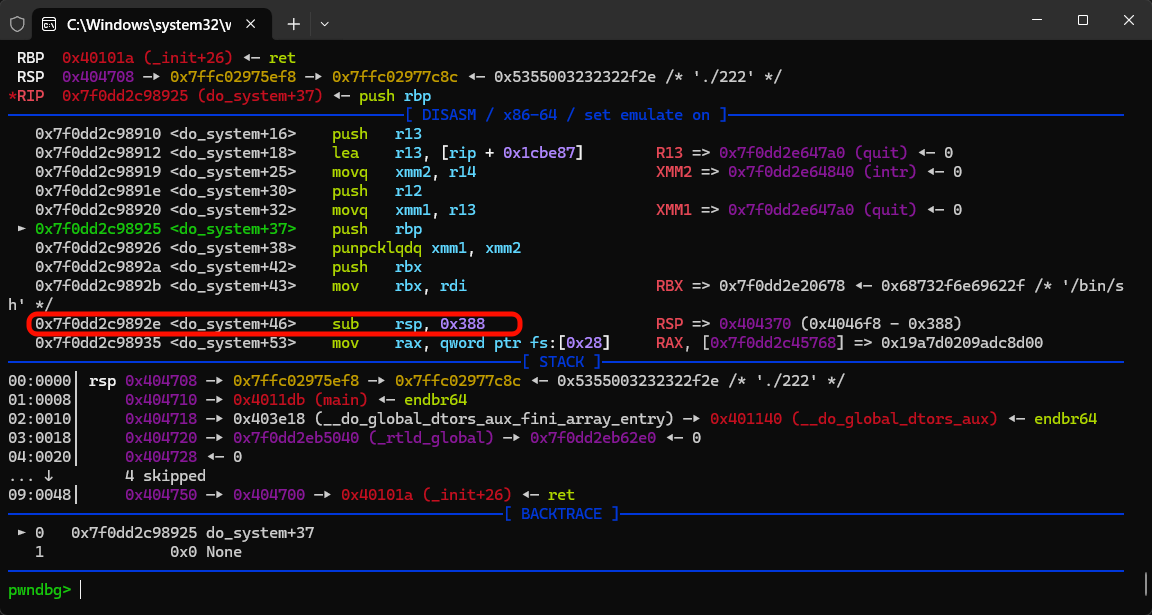1152x615 pixels.
Task: Maximize the terminal window
Action: click(x=1082, y=21)
